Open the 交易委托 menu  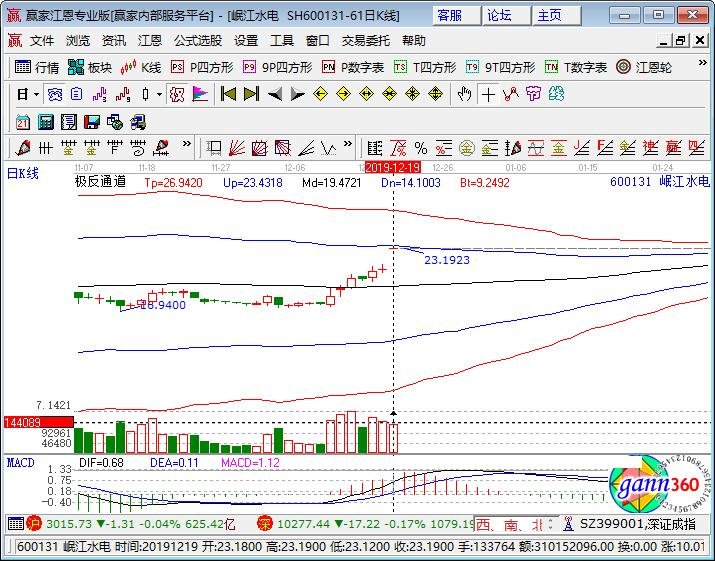tap(366, 41)
